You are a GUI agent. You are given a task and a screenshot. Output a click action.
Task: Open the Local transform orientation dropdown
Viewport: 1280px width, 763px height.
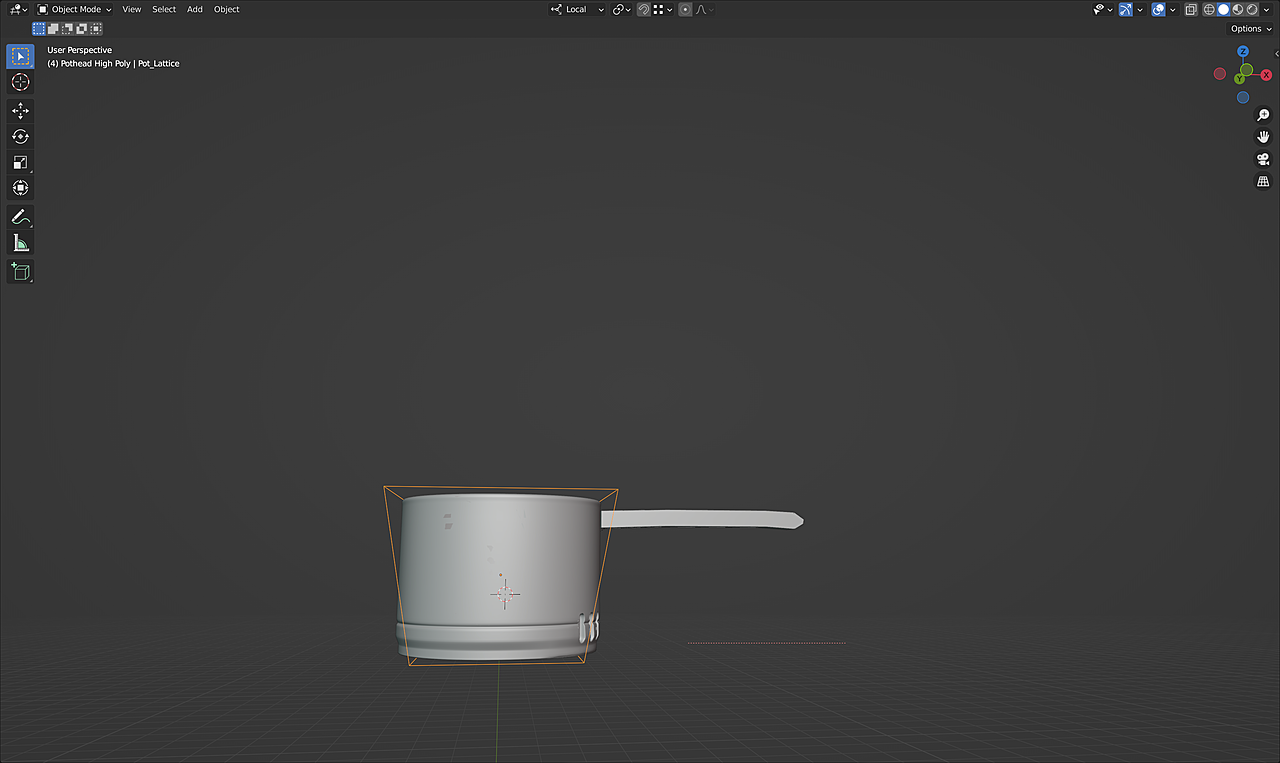click(x=577, y=9)
